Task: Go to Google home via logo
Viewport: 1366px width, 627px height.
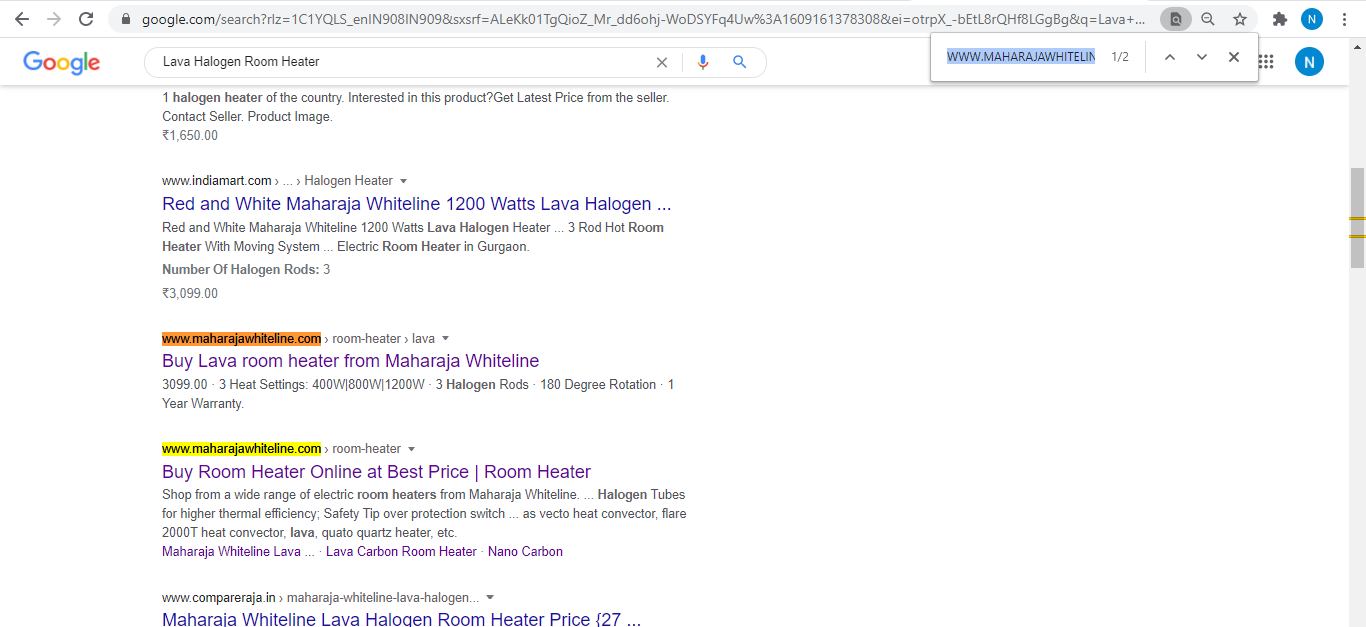Action: [61, 62]
